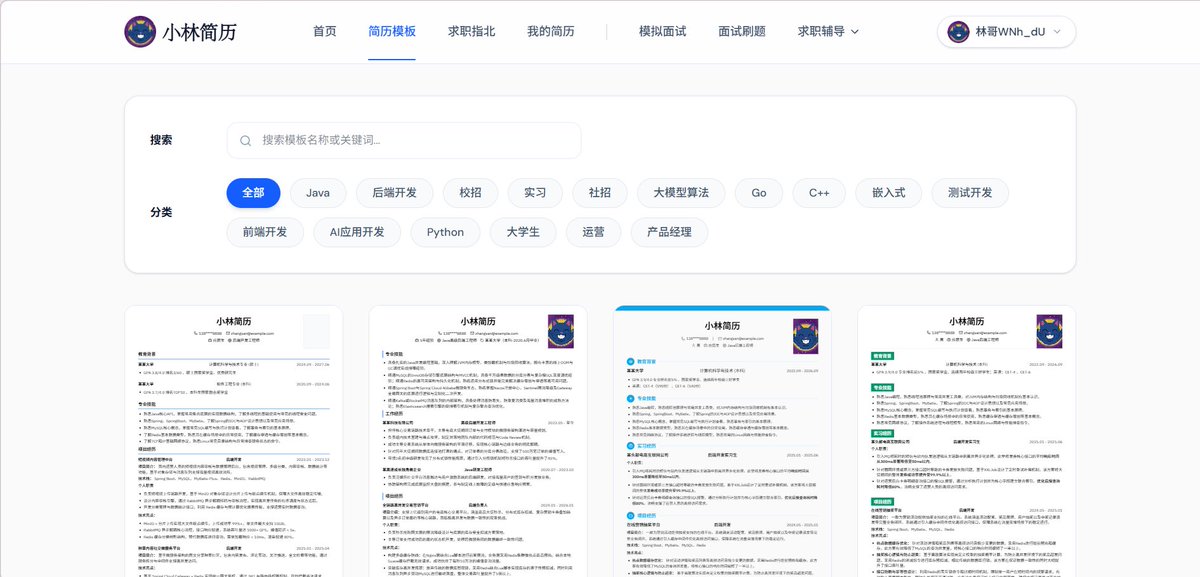Screen dimensions: 1200x577
Task: Filter templates by 社招
Action: click(x=600, y=193)
